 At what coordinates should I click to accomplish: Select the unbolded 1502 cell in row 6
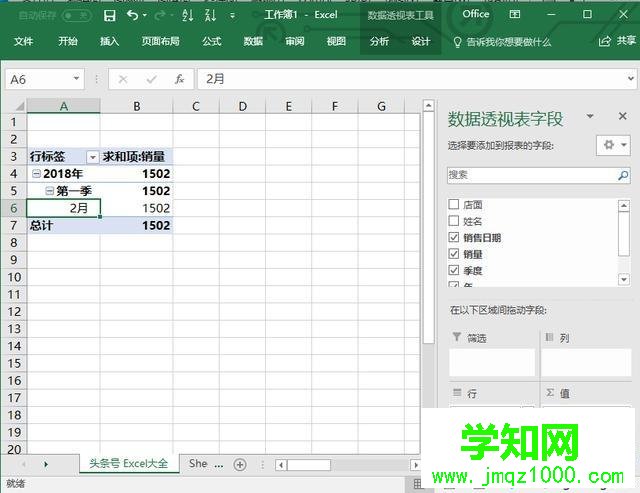(x=136, y=208)
